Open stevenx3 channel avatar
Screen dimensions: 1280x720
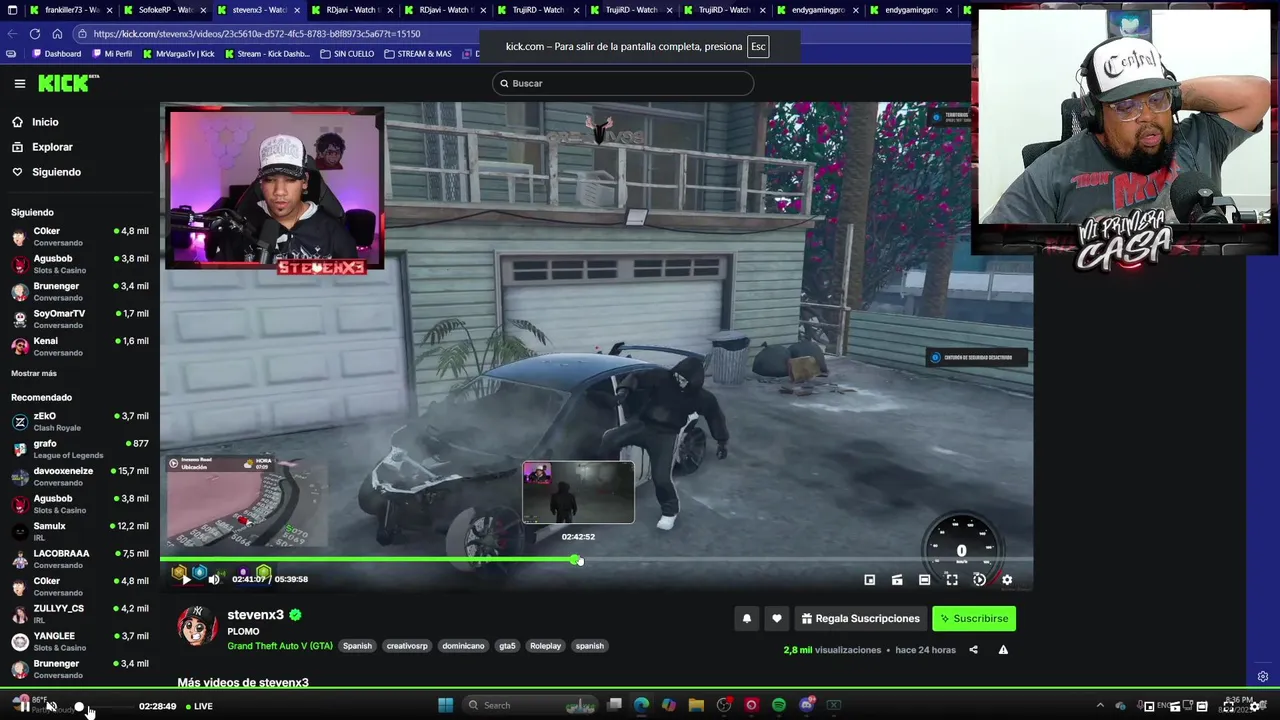click(197, 626)
